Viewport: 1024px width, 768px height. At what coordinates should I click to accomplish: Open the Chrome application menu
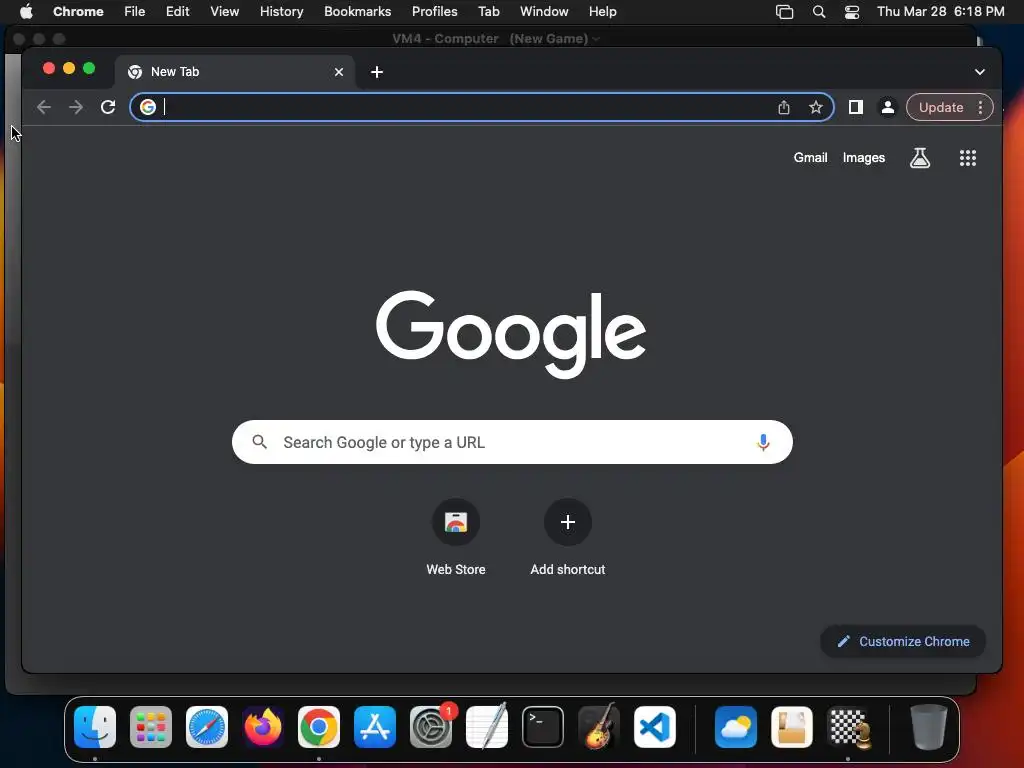coord(78,12)
